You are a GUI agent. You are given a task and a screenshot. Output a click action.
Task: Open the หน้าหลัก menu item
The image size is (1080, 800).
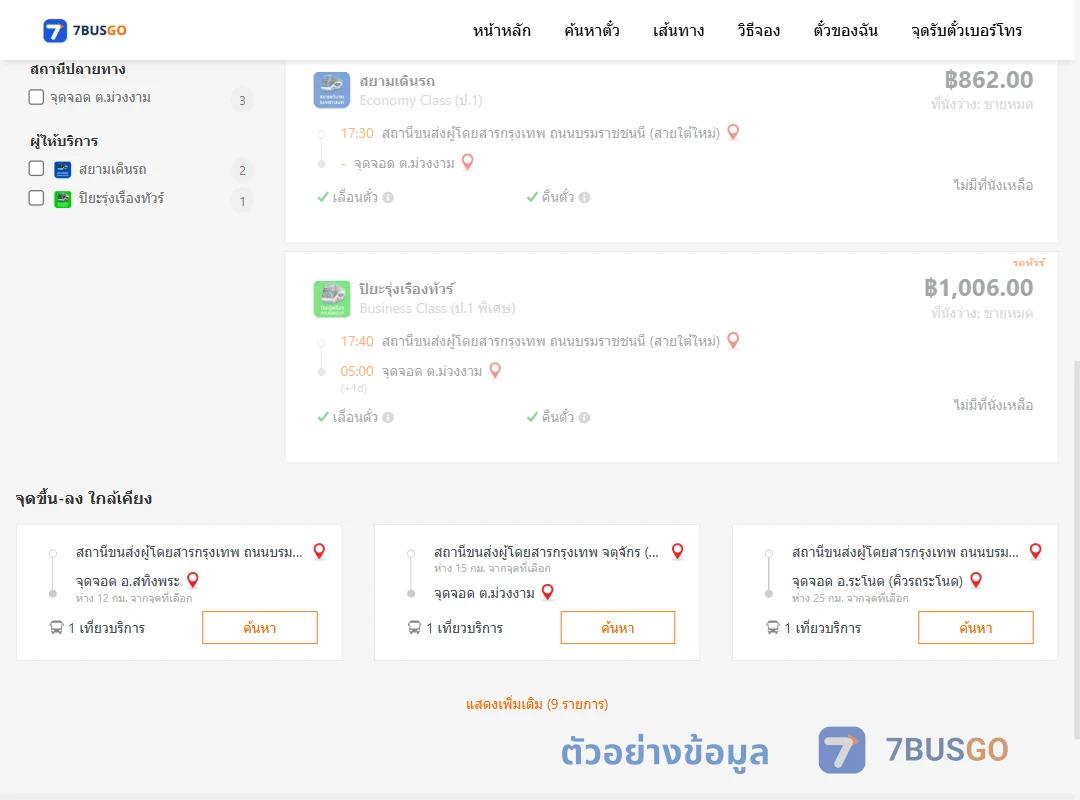click(501, 30)
